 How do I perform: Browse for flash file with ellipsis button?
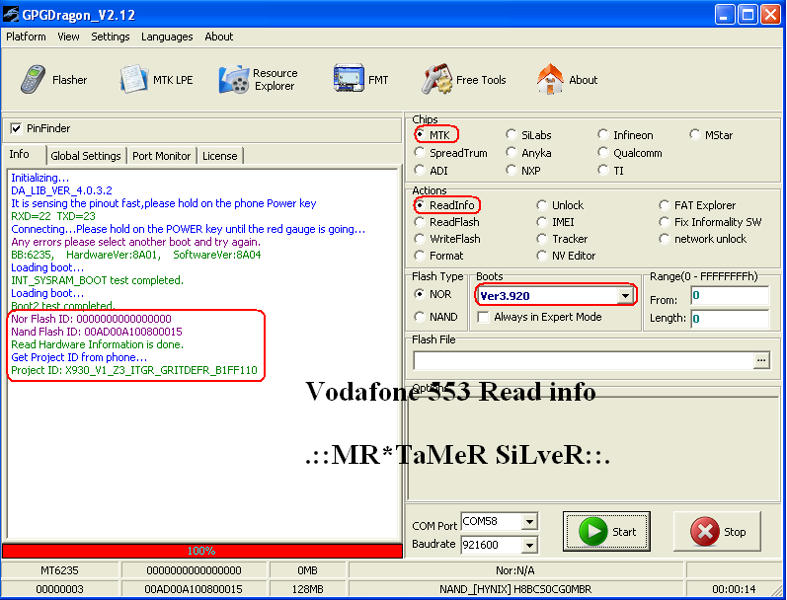761,361
